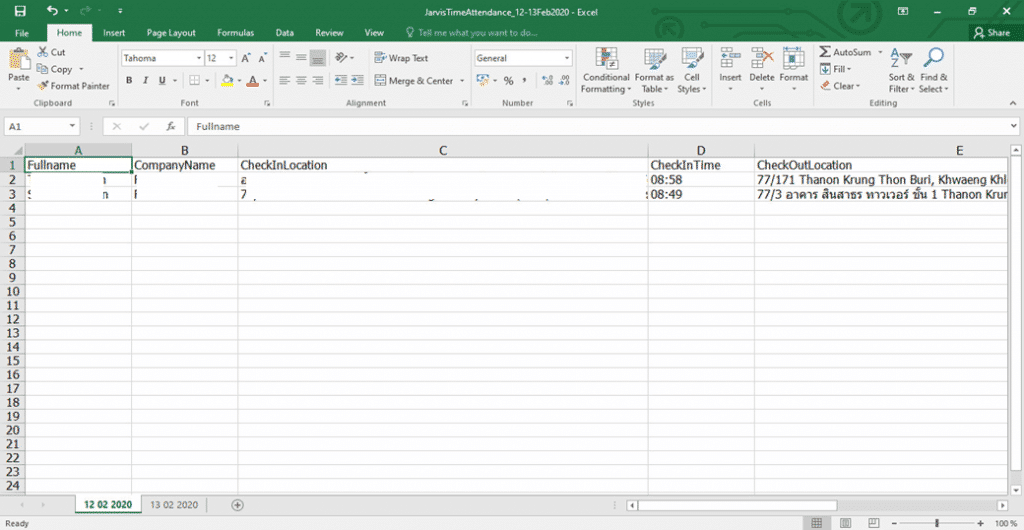
Task: Click the Format Painter tool
Action: (x=73, y=86)
